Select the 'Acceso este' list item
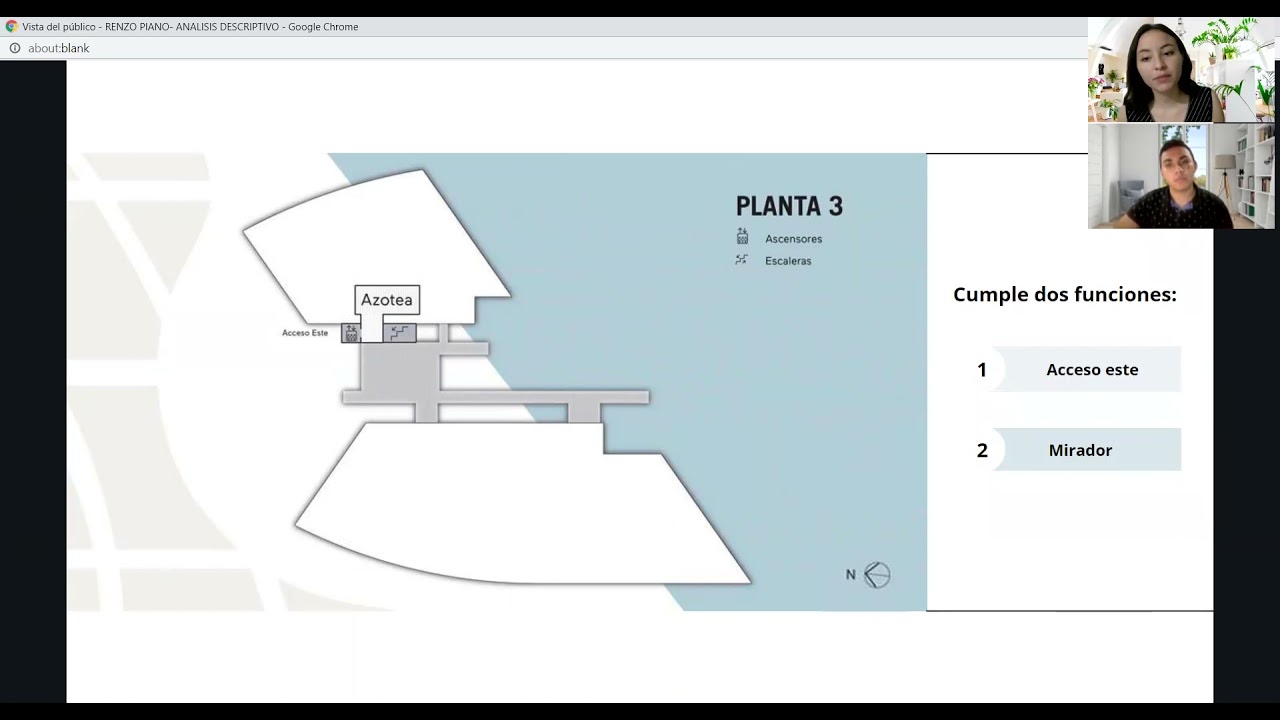 point(1092,369)
